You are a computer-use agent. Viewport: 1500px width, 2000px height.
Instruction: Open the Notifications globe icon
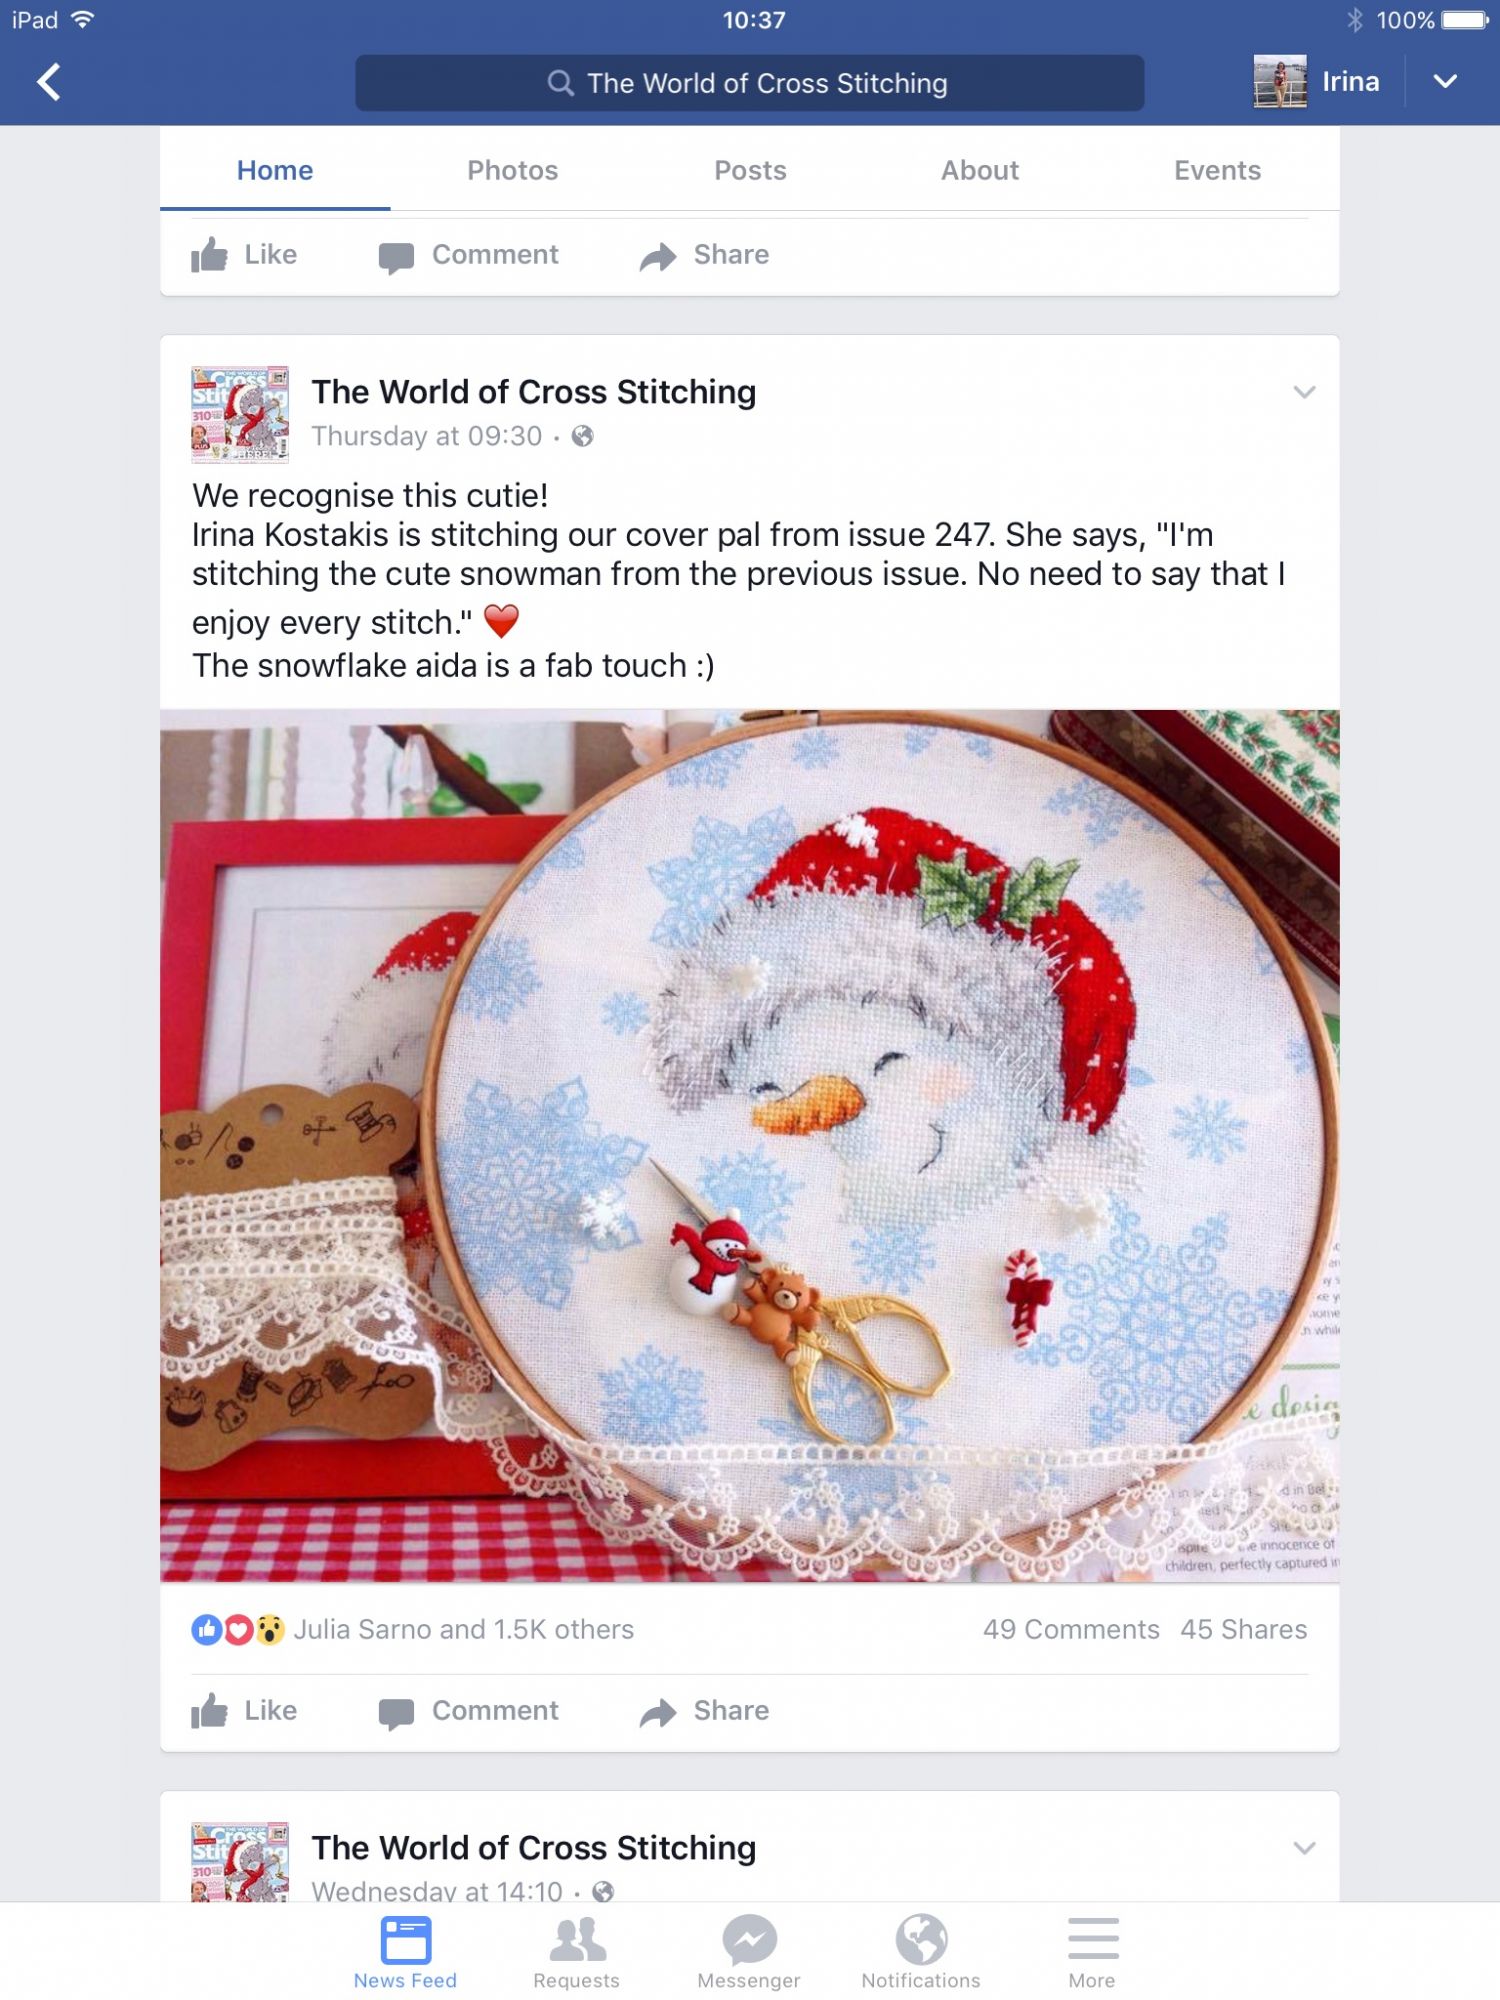(921, 1940)
